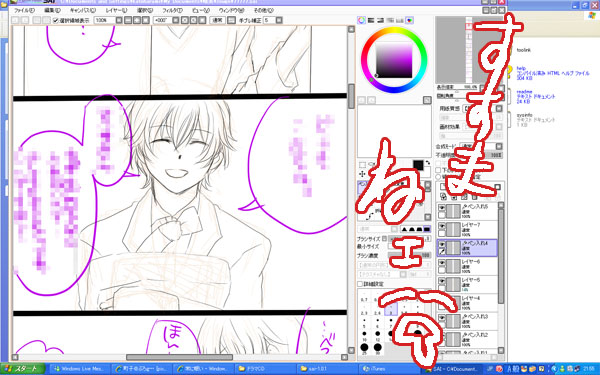The image size is (600, 375).
Task: Rotate the canvas counterclockwise
Action: pyautogui.click(x=185, y=20)
